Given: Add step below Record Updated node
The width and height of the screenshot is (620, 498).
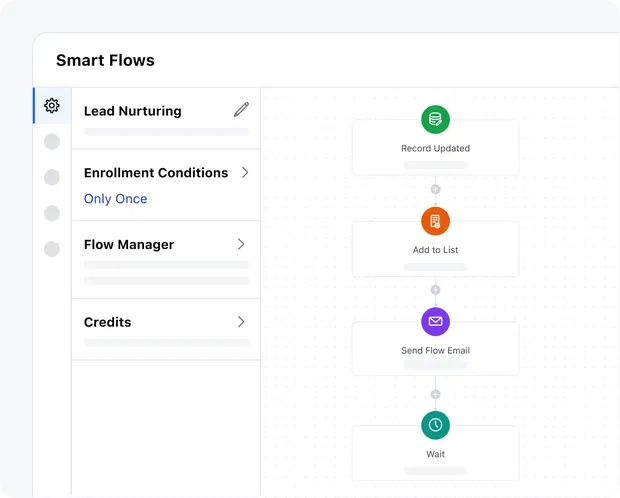Looking at the screenshot, I should click(x=435, y=189).
